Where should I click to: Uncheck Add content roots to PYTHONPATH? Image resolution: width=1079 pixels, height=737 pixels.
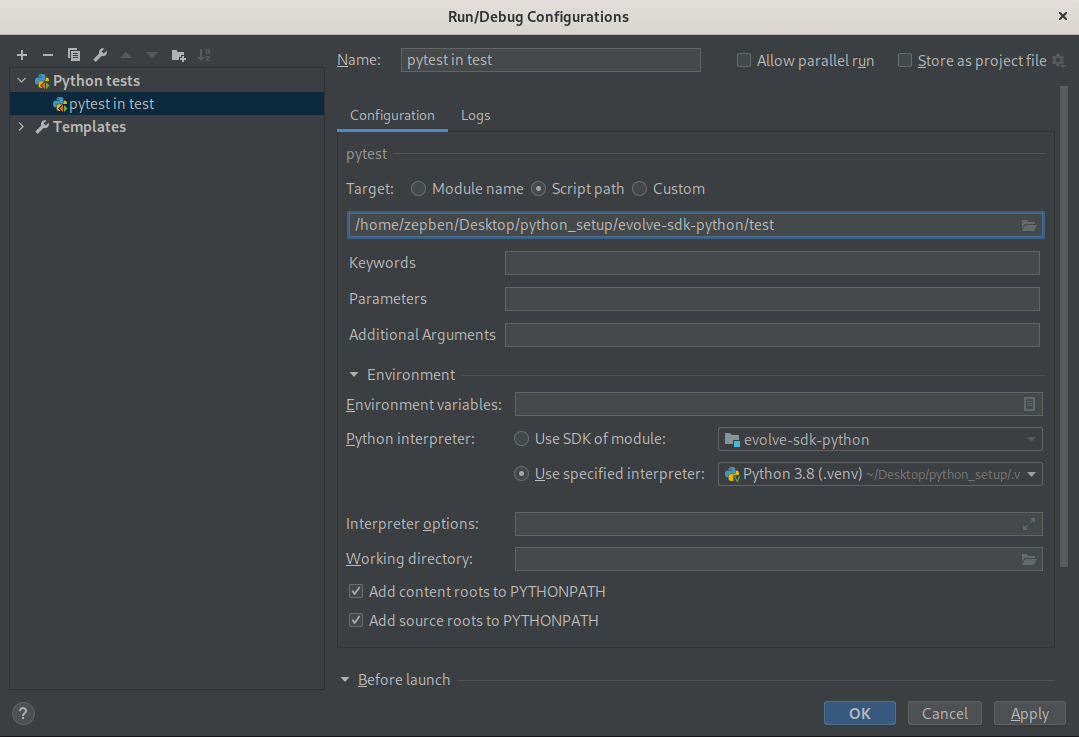(355, 591)
